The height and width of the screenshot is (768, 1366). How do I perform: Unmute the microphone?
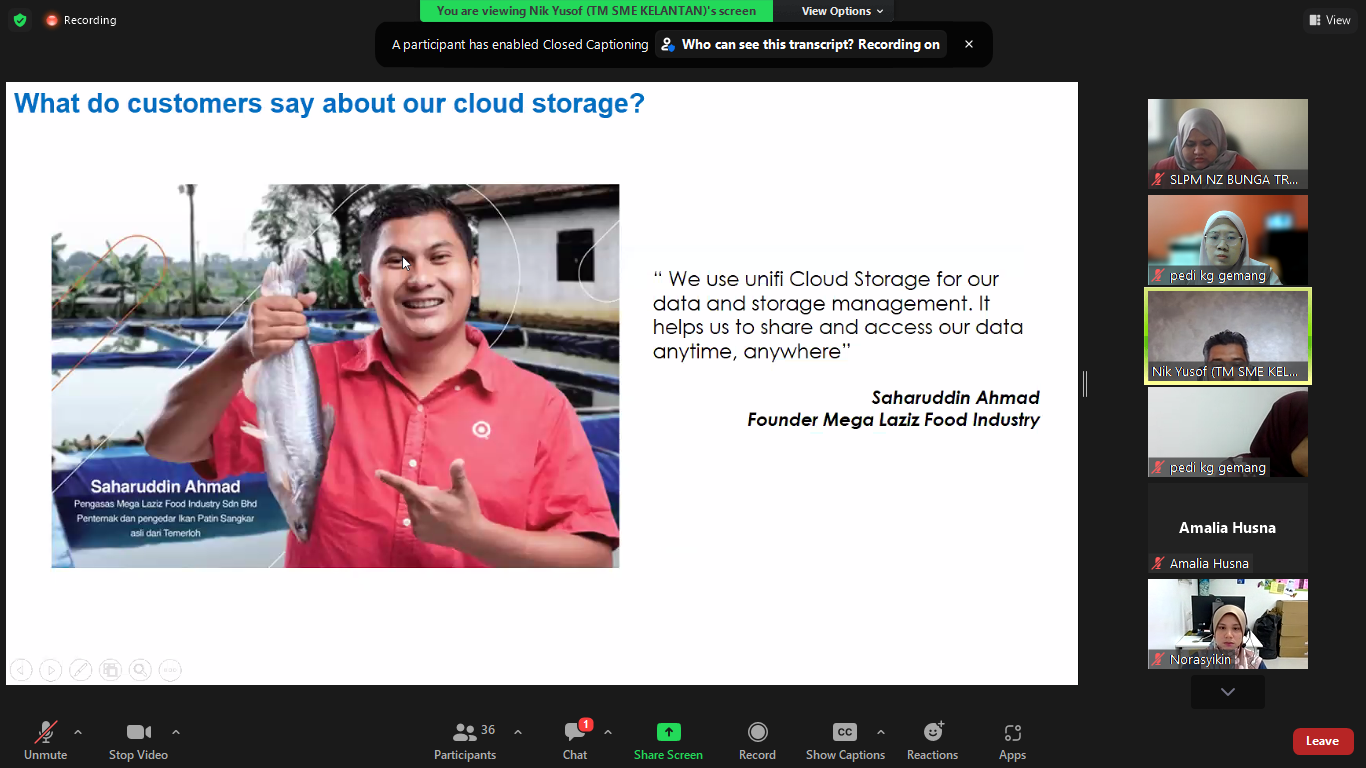pos(45,741)
